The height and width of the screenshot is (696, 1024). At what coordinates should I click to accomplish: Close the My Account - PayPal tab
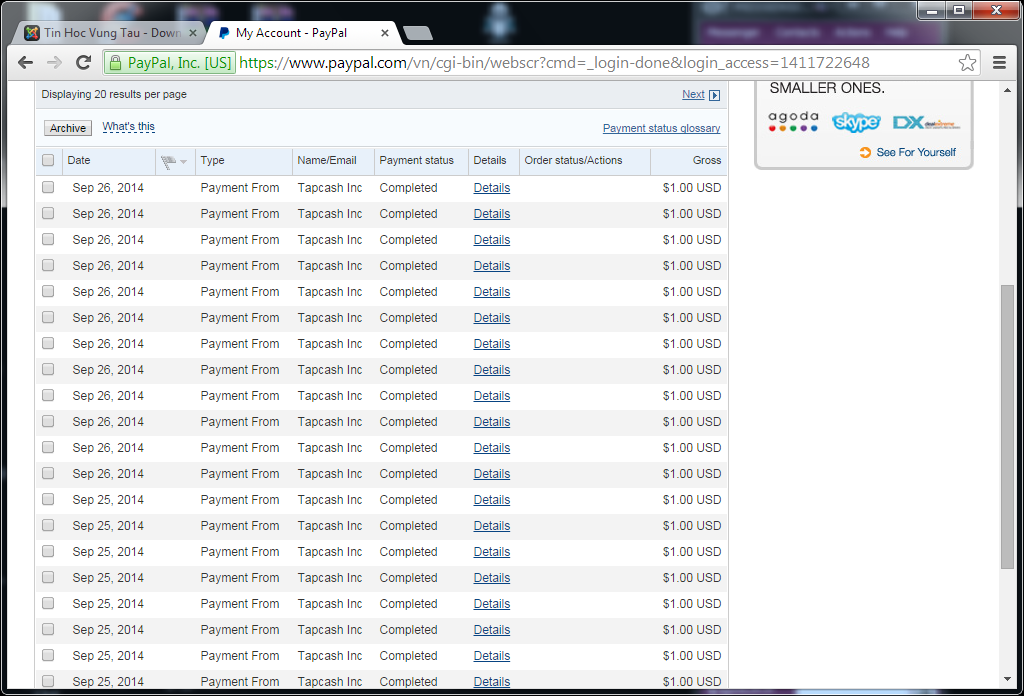[x=385, y=33]
